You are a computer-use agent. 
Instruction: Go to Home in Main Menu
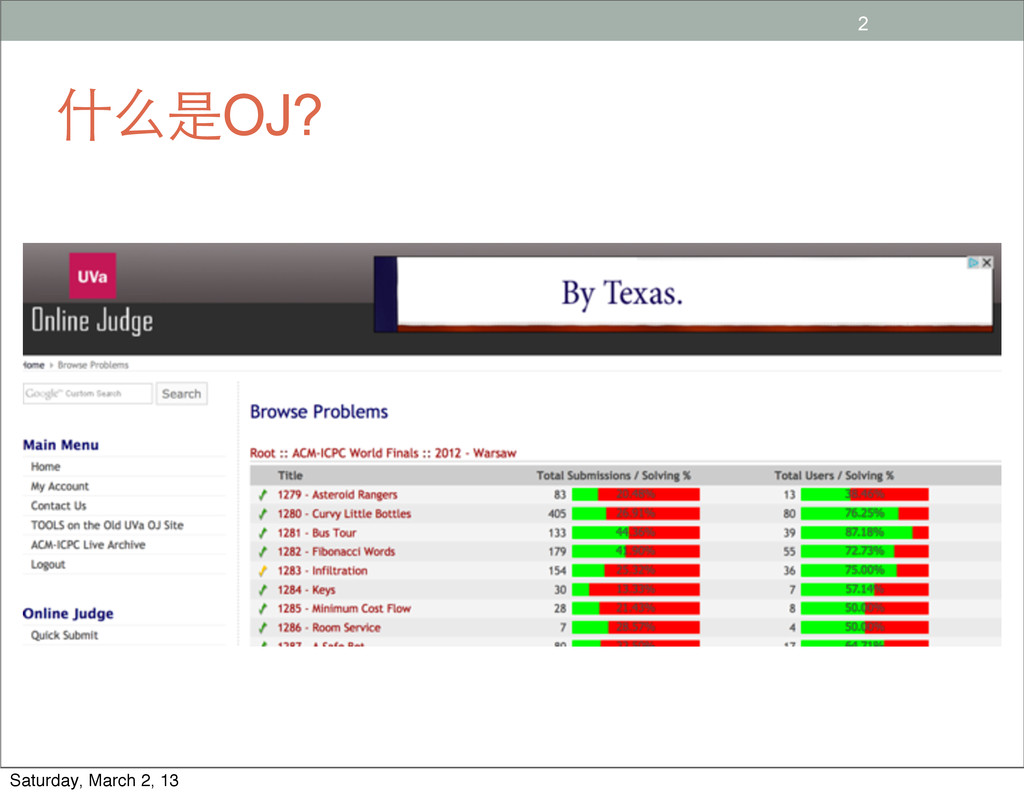pos(45,467)
